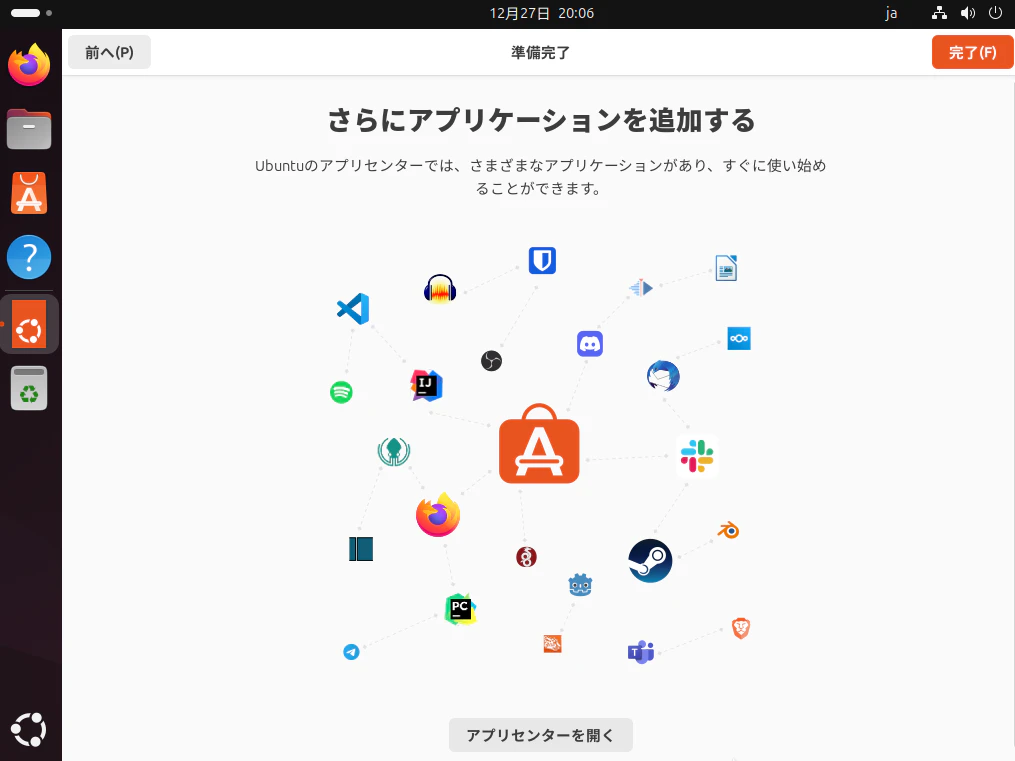
Task: Click the Firefox icon in the graphic
Action: point(438,515)
